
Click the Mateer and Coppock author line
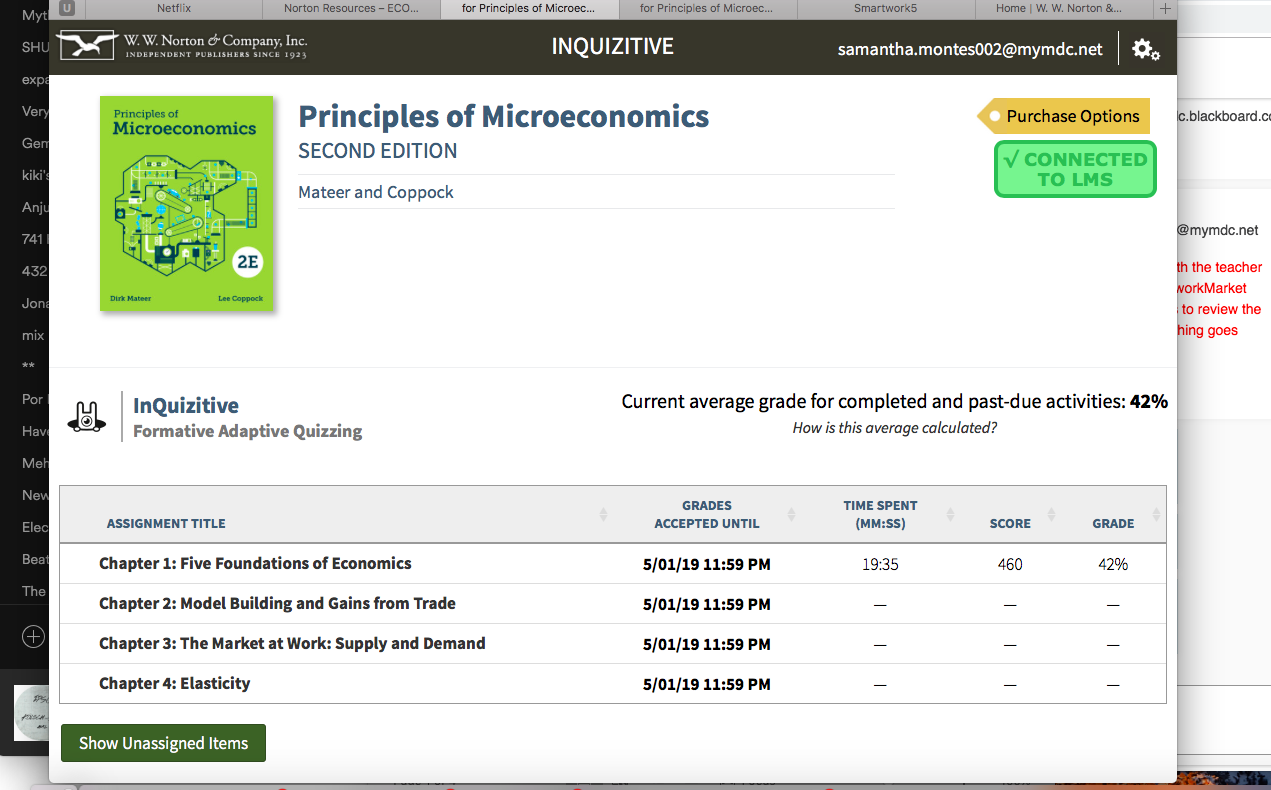pos(376,192)
